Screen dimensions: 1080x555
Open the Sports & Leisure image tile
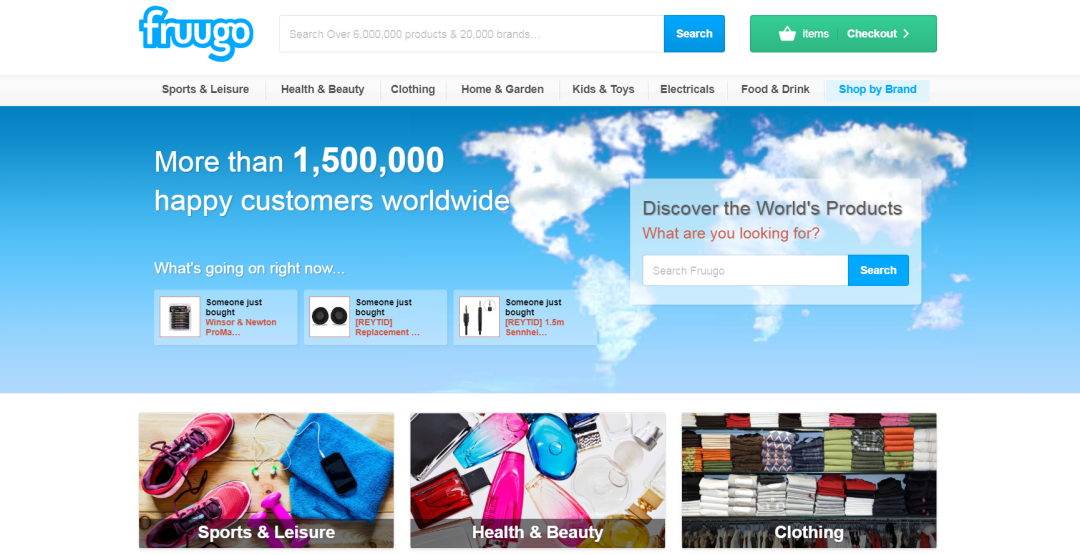click(x=266, y=480)
